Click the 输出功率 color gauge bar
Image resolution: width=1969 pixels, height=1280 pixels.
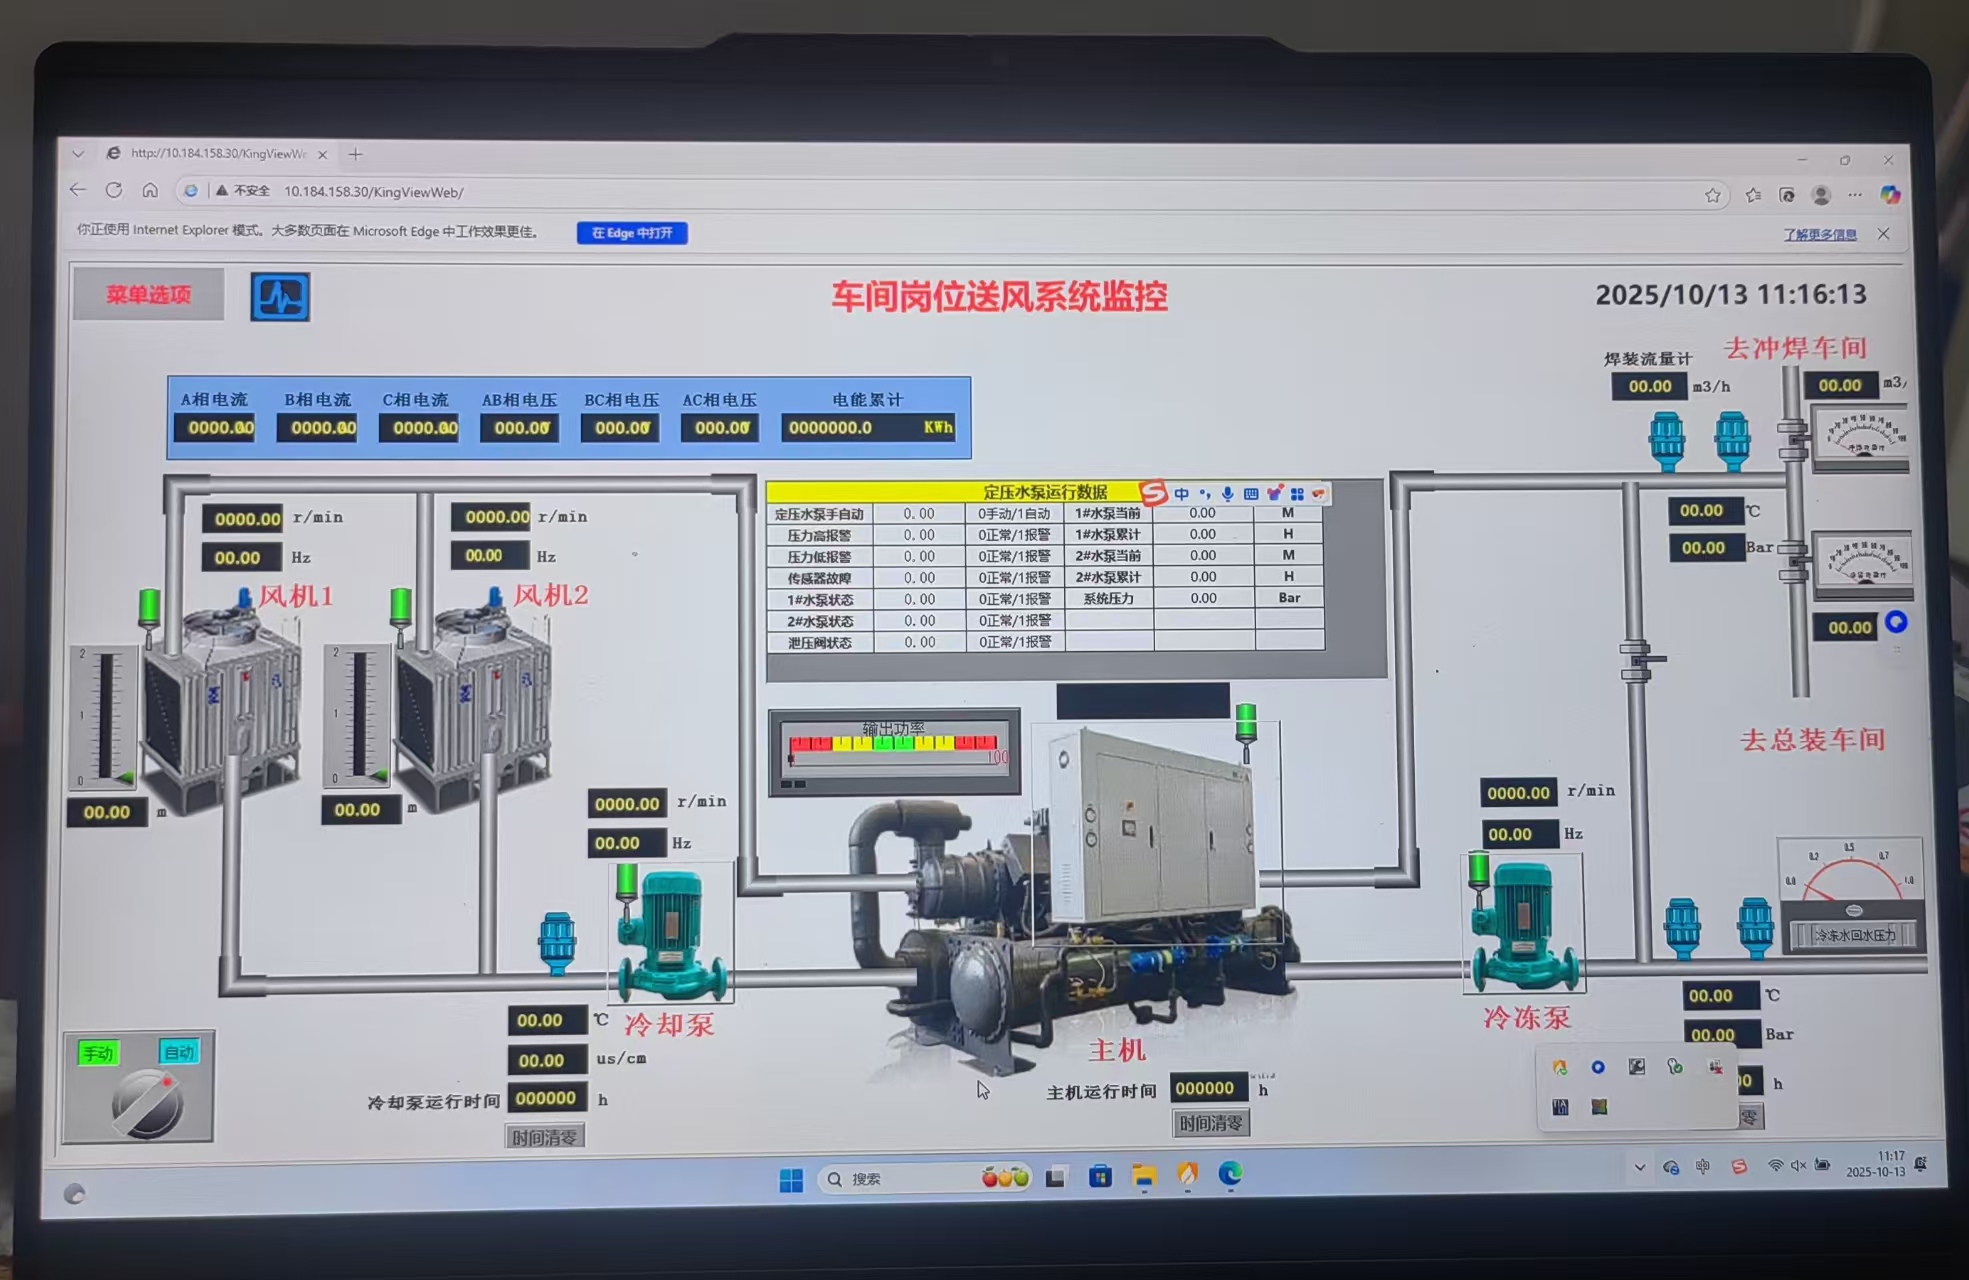coord(893,744)
